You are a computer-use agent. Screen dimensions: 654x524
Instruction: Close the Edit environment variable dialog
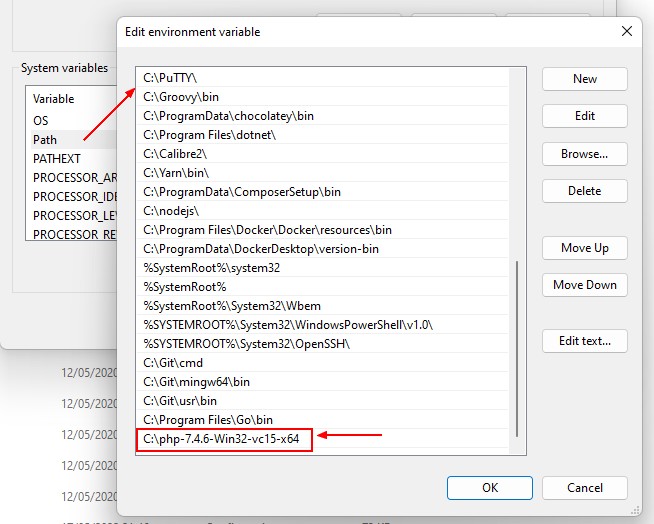pyautogui.click(x=627, y=31)
